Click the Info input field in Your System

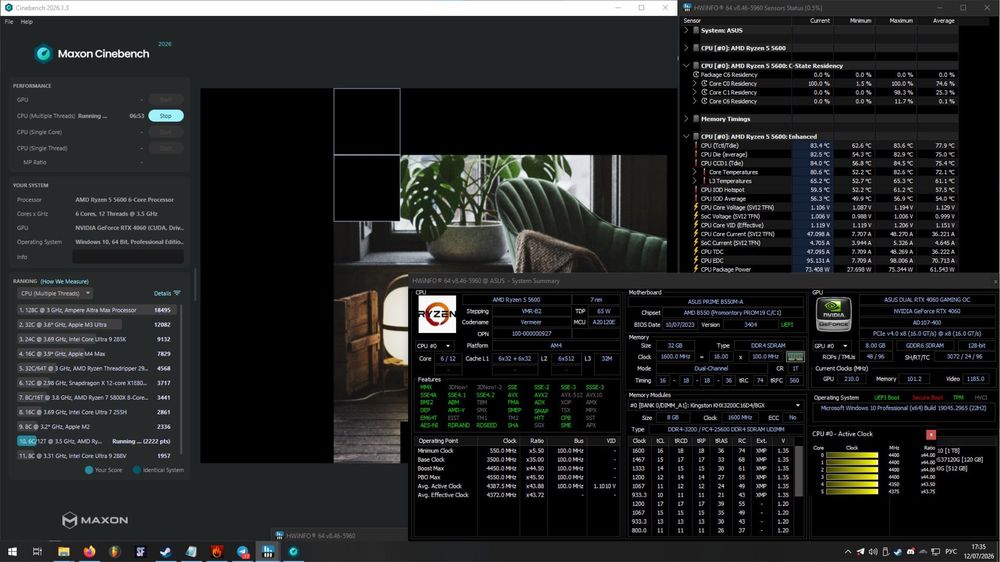click(x=128, y=257)
